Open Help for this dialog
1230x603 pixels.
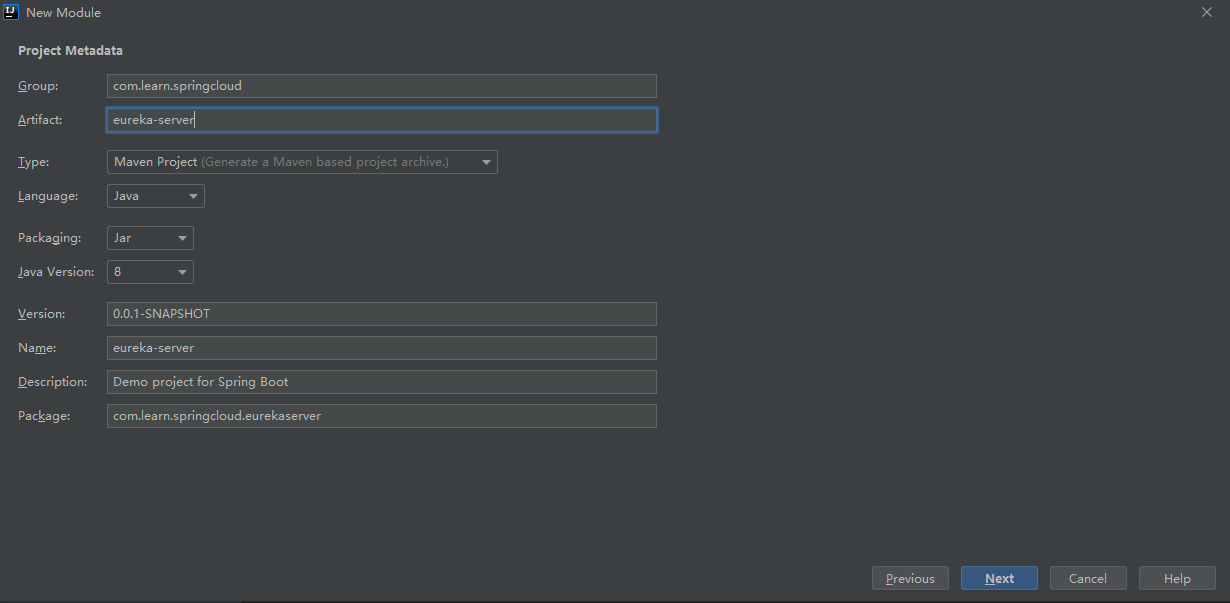pos(1177,578)
